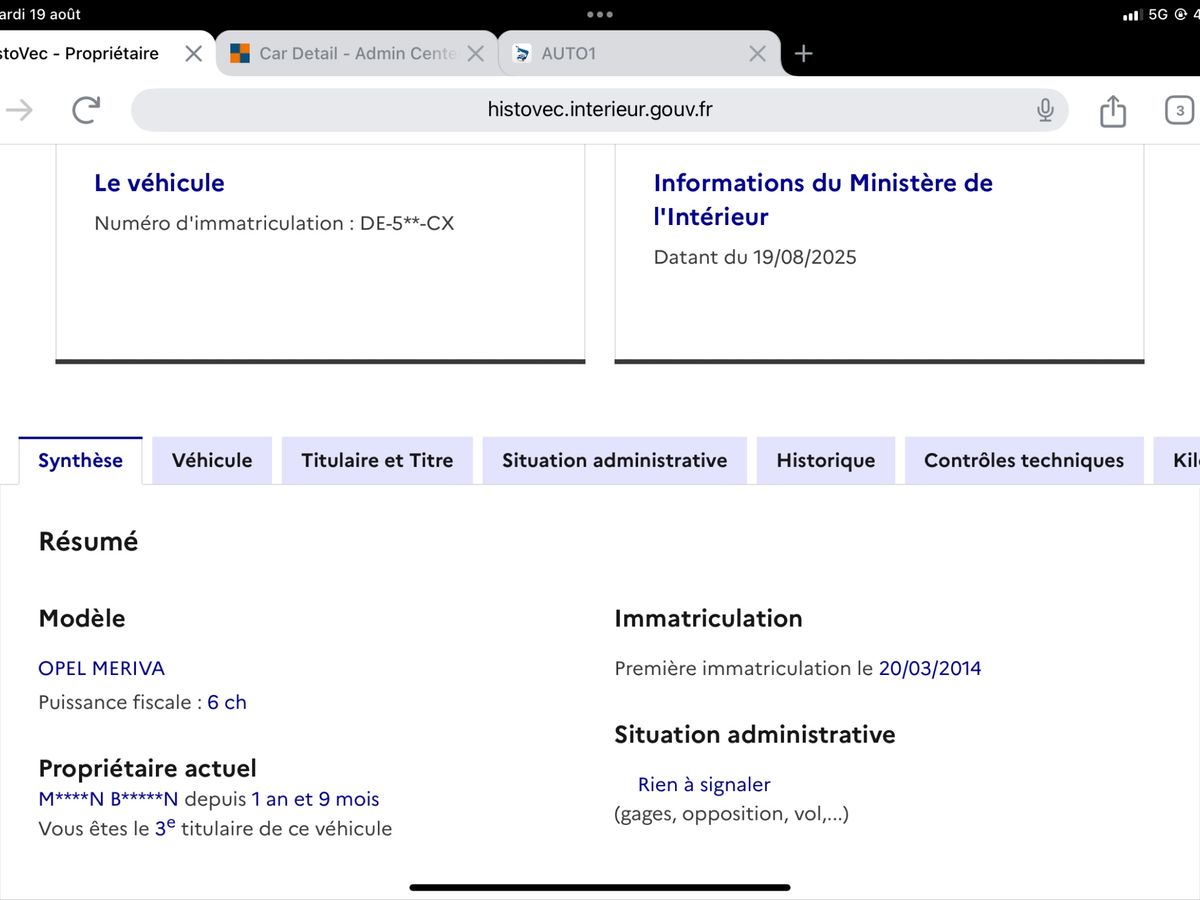
Task: Open the share sheet icon
Action: pyautogui.click(x=1113, y=110)
